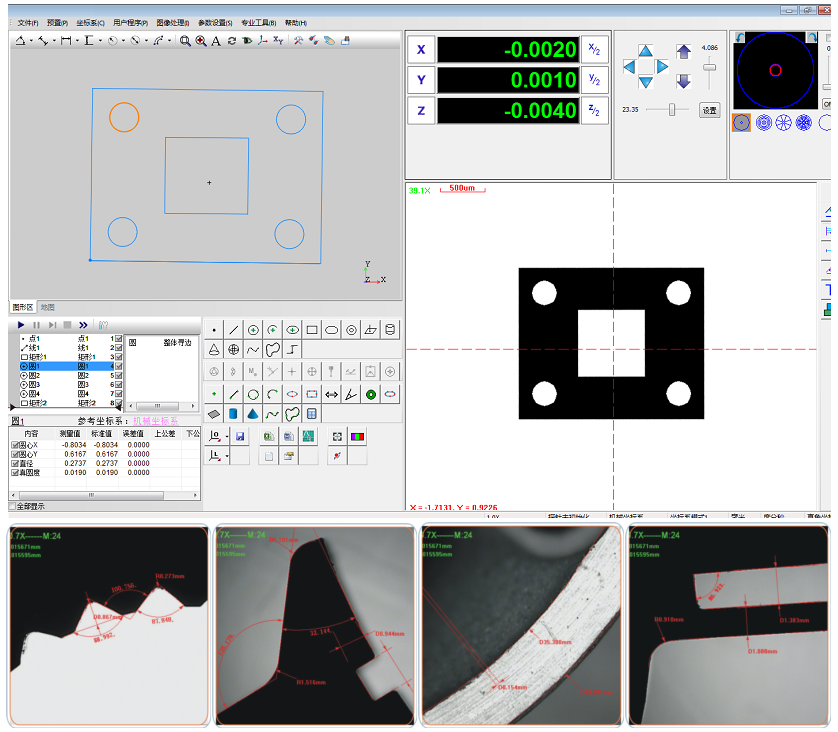Click the fast-forward double arrow control
Image resolution: width=838 pixels, height=732 pixels.
[83, 325]
